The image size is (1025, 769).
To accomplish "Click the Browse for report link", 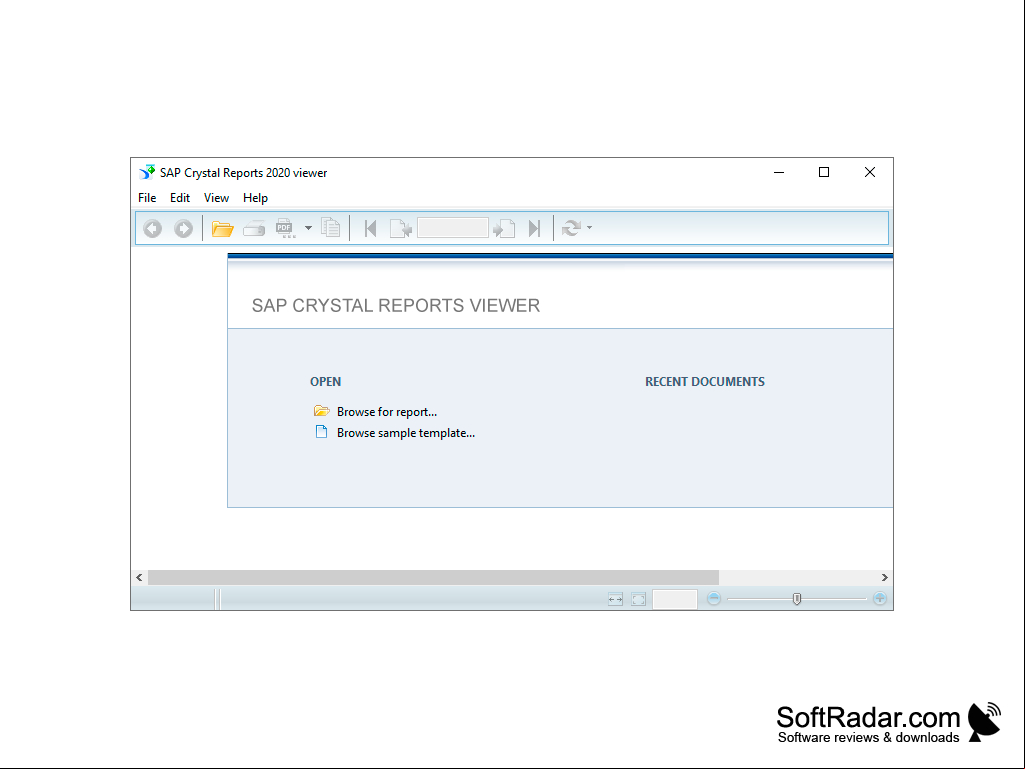I will tap(387, 412).
